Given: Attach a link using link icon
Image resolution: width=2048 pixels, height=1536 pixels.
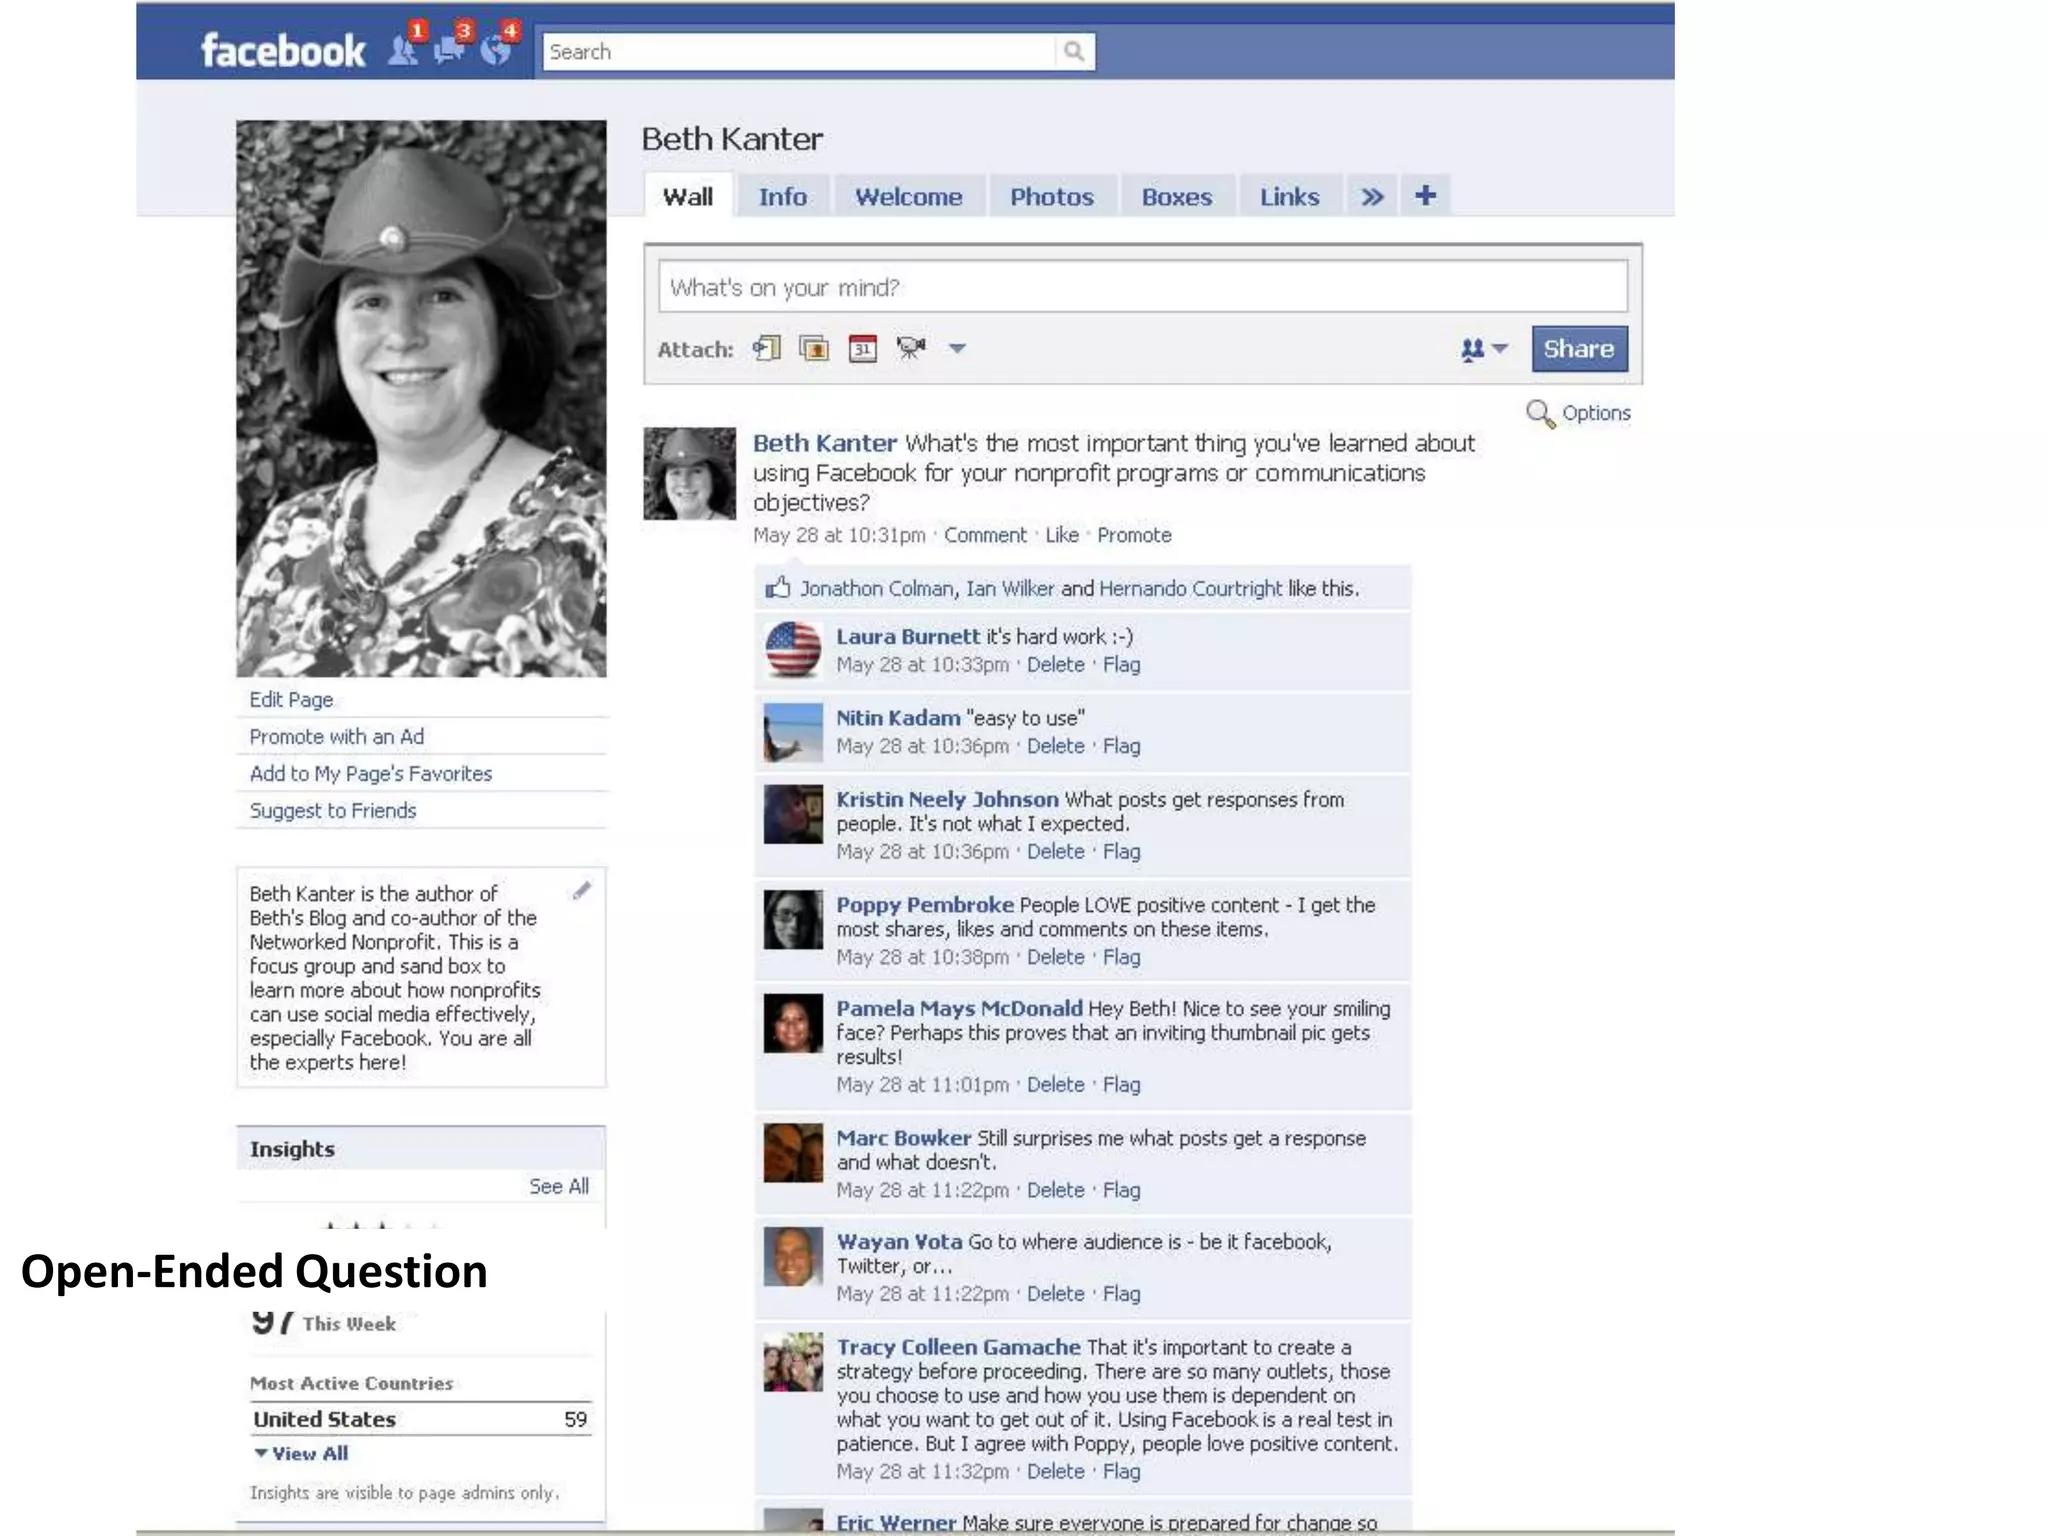Looking at the screenshot, I should [x=766, y=349].
